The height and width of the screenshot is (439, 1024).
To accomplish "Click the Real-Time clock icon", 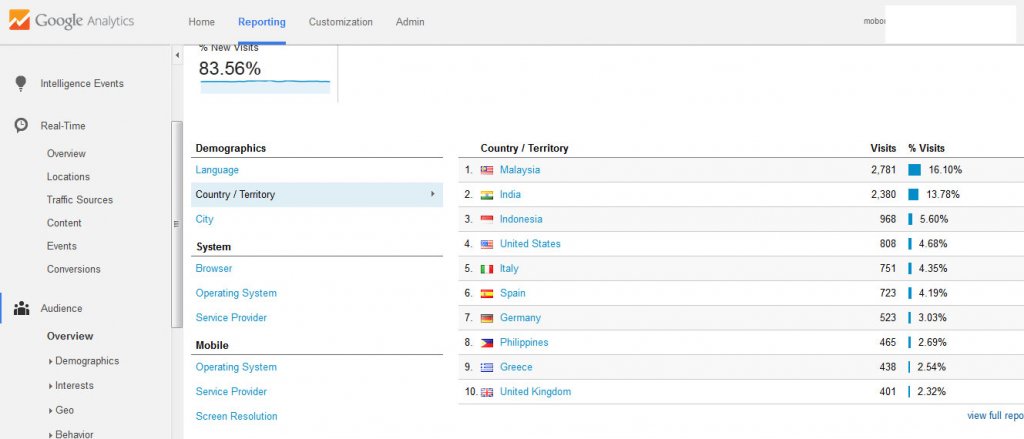I will point(21,125).
